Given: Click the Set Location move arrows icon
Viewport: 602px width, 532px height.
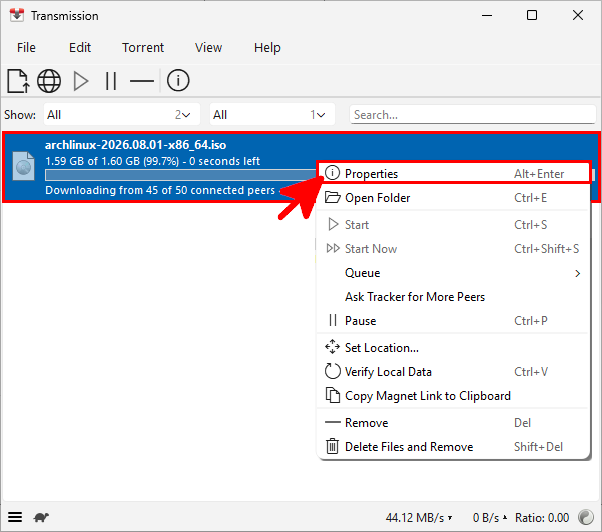Looking at the screenshot, I should [x=332, y=347].
